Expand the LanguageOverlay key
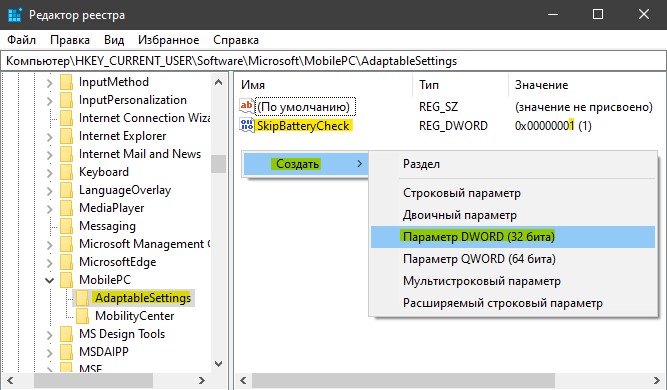This screenshot has width=667, height=390. [50, 191]
